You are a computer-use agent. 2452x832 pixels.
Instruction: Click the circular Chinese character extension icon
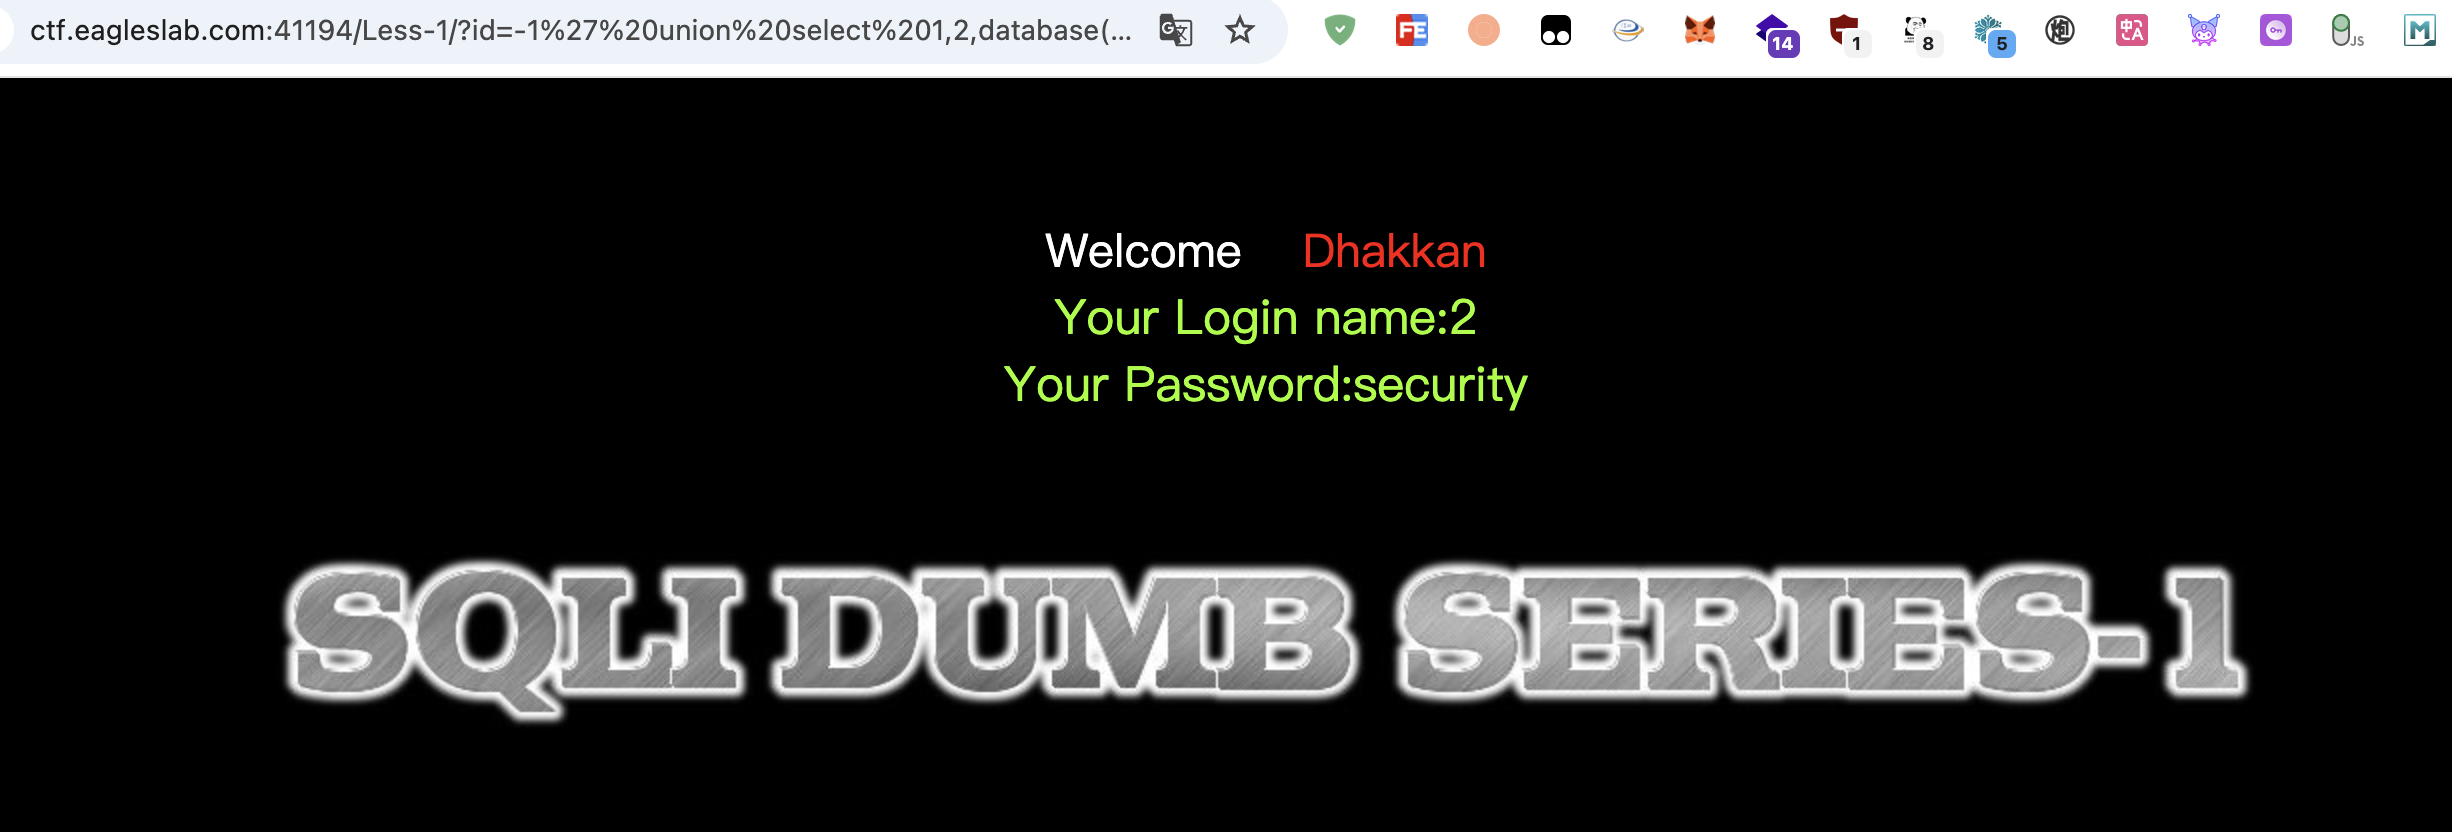click(2060, 30)
